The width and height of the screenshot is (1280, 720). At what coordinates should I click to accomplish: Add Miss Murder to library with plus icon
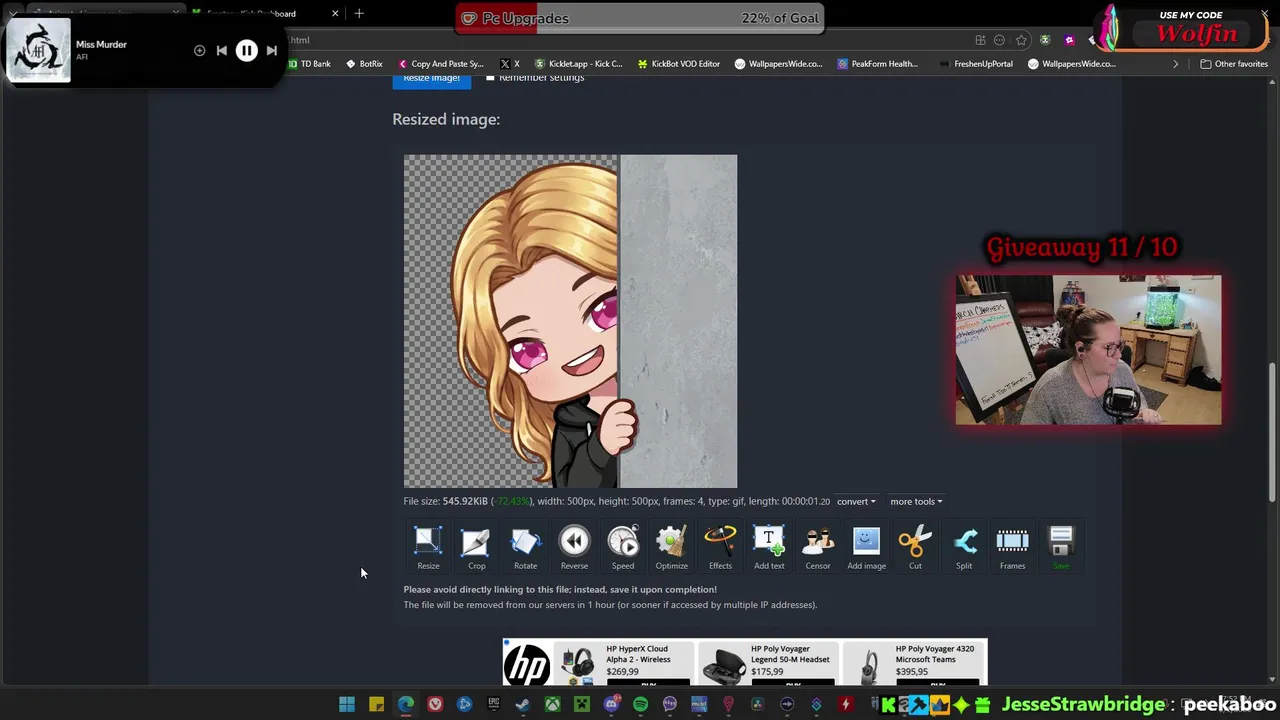199,50
